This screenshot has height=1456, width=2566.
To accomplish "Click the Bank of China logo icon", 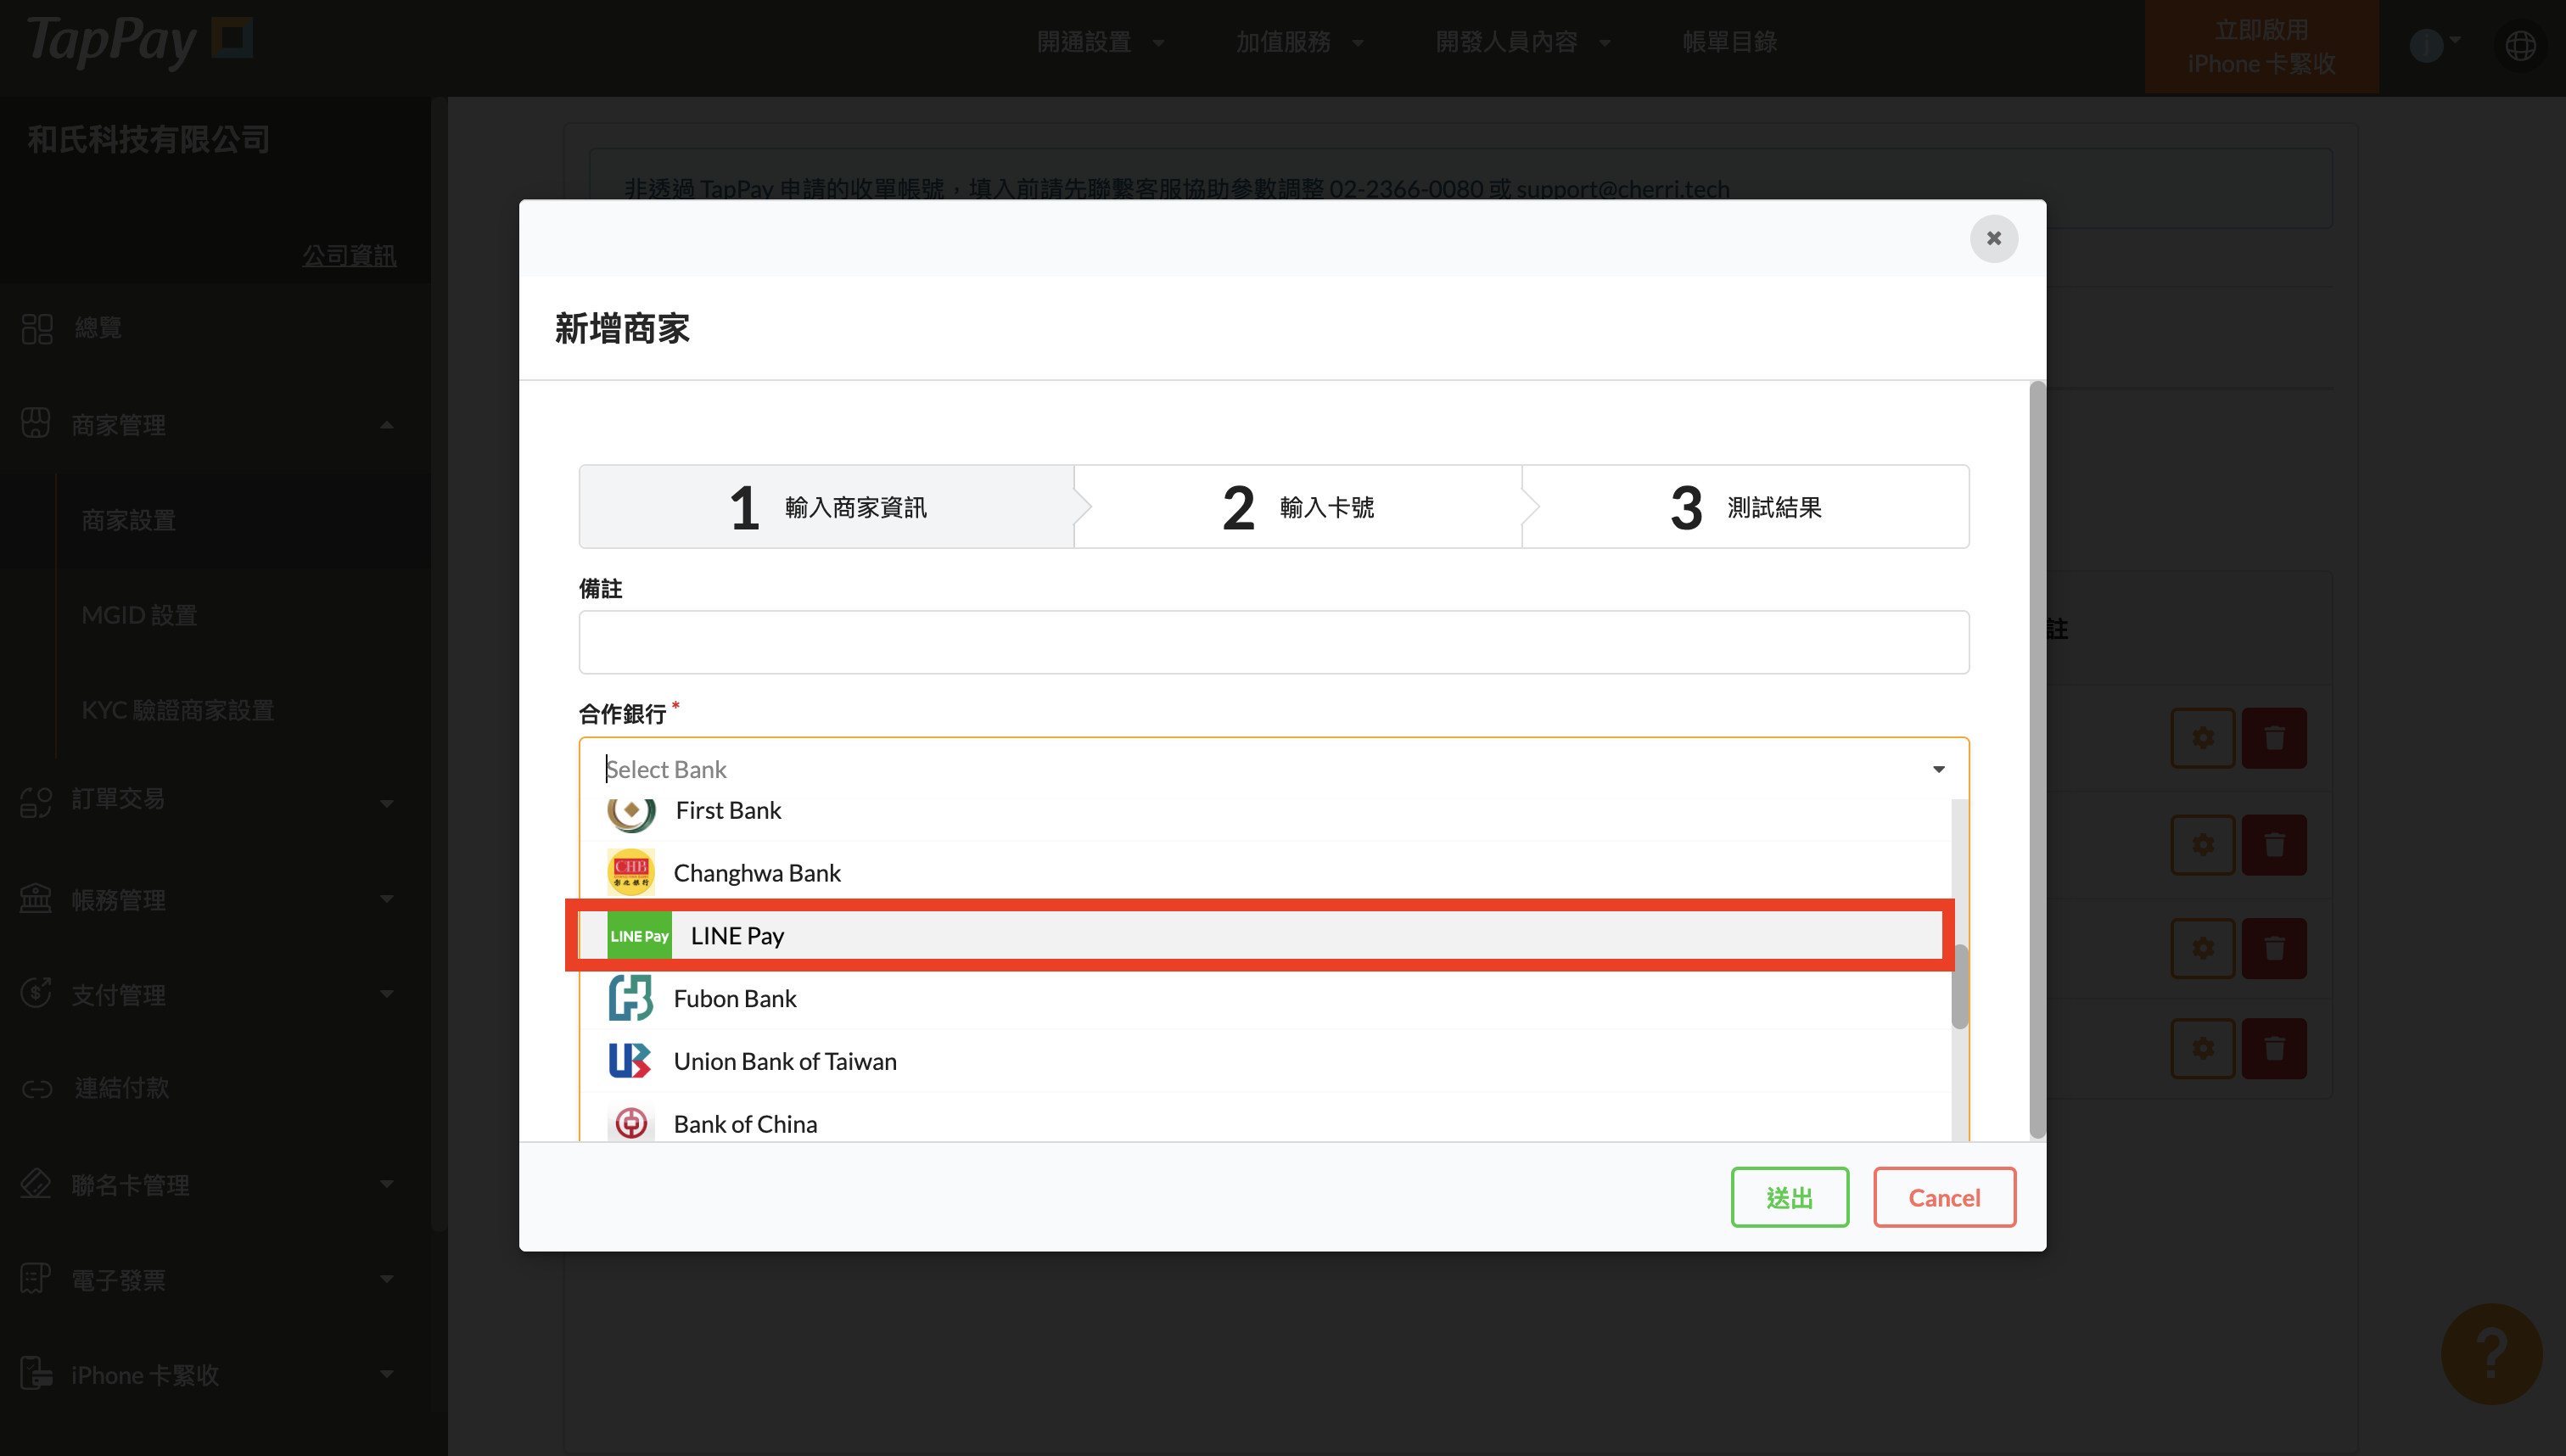I will [631, 1123].
